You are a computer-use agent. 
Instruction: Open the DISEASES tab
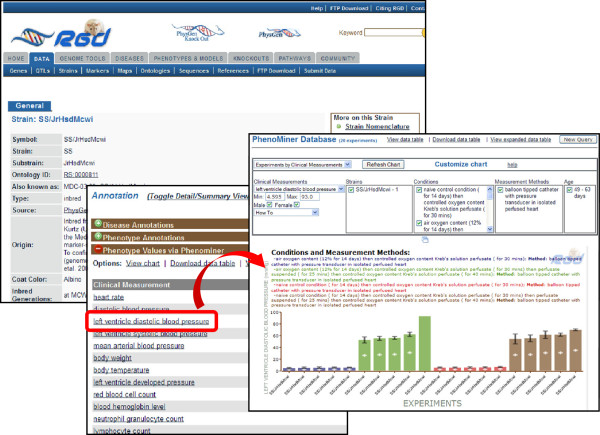(x=129, y=58)
